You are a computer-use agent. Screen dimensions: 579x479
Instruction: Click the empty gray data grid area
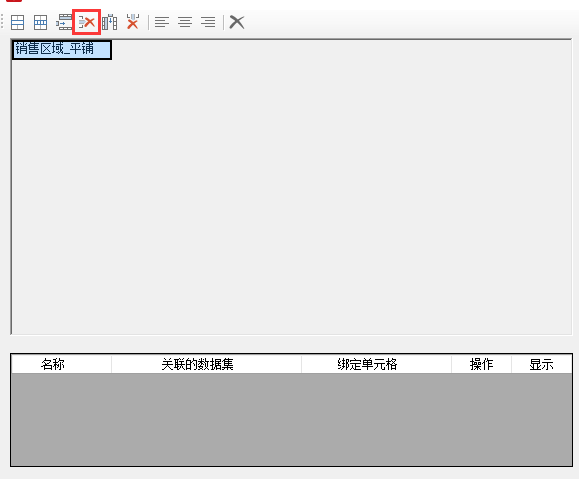coord(292,419)
